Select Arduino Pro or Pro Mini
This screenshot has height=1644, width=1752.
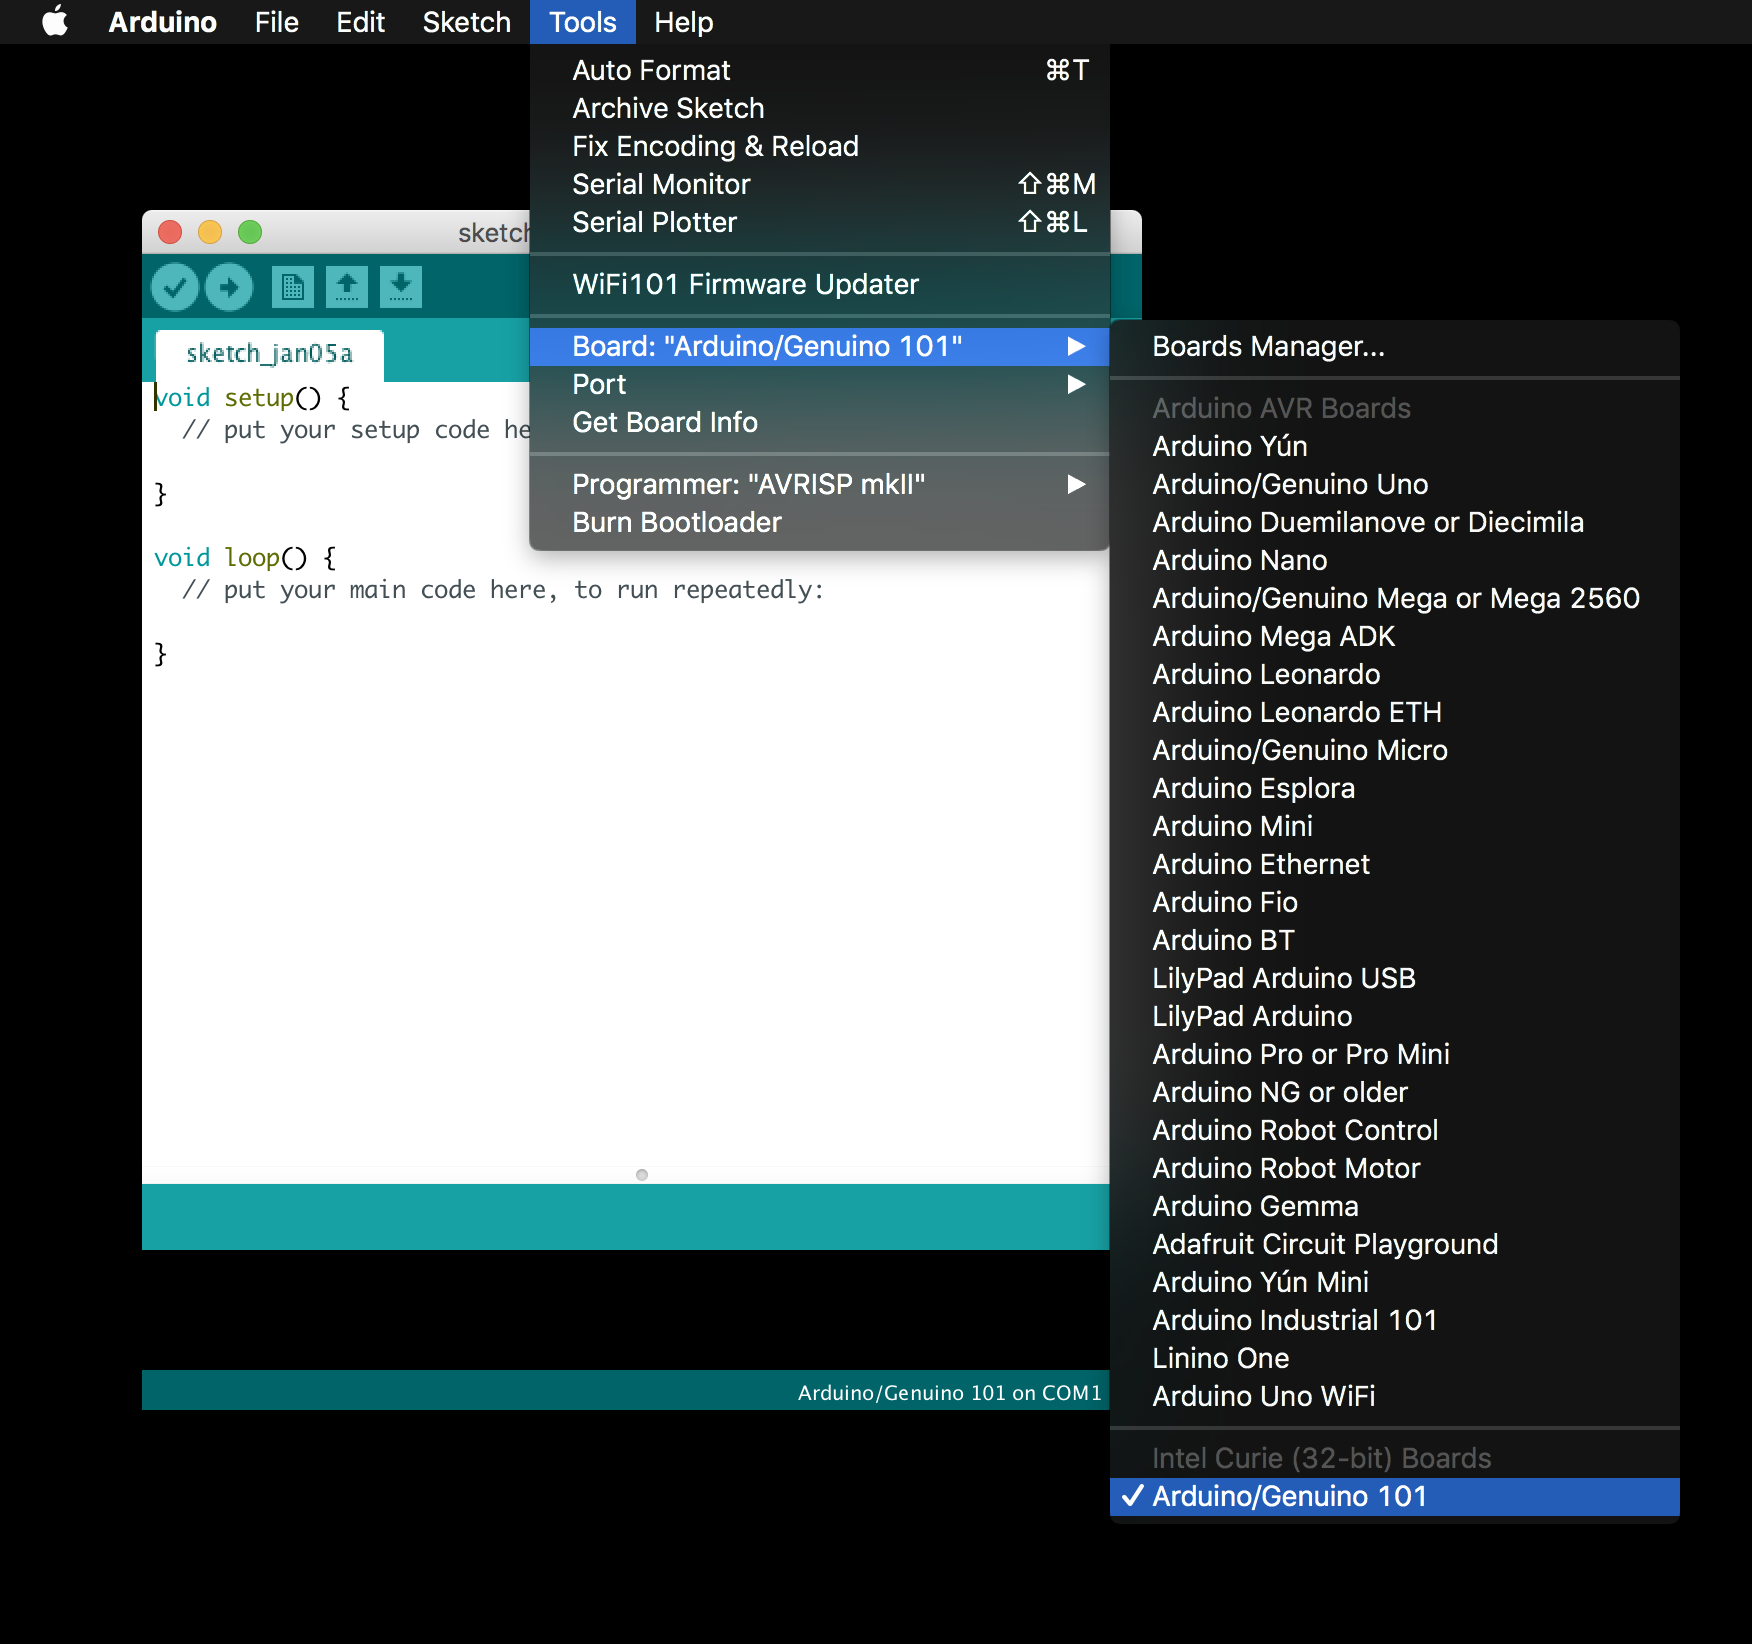point(1395,1055)
